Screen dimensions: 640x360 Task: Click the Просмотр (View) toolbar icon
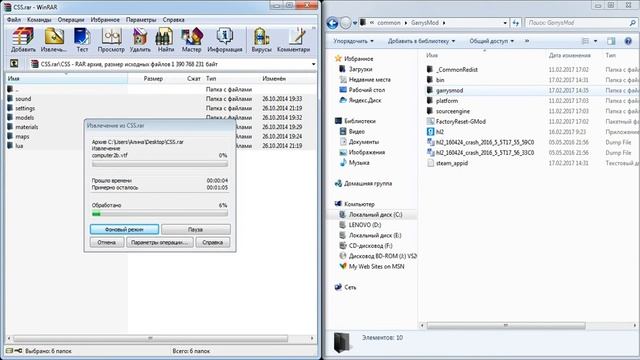111,40
